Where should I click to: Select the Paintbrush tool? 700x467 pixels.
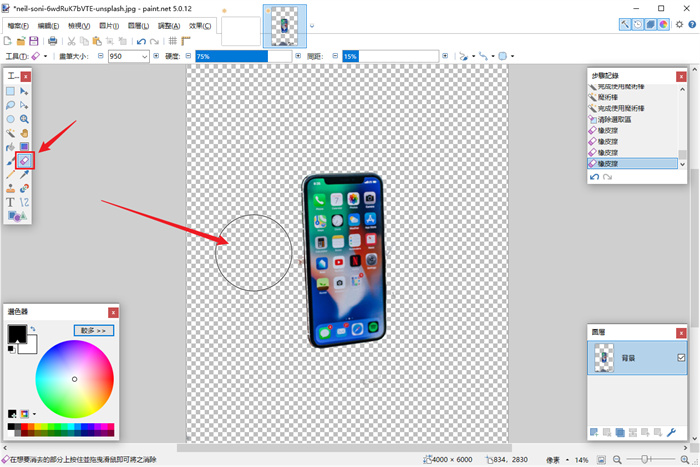[x=11, y=160]
